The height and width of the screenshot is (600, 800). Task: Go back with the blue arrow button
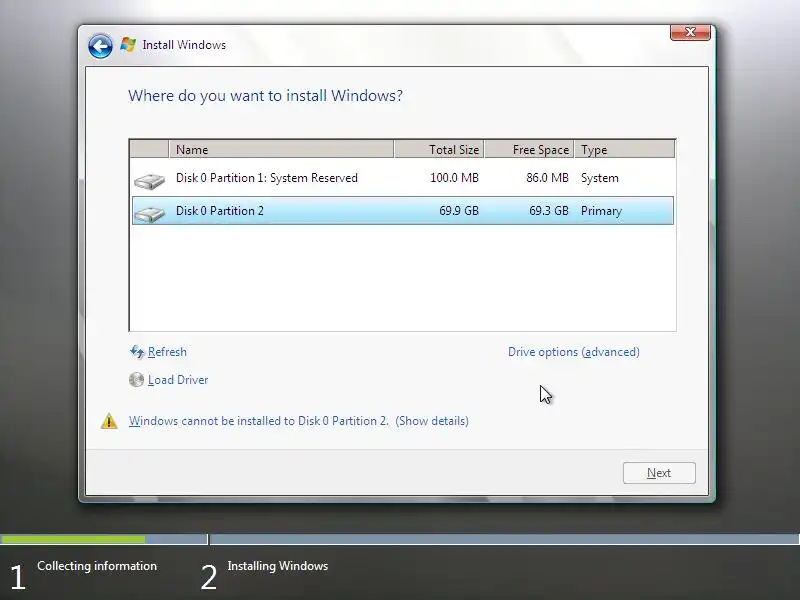(100, 46)
